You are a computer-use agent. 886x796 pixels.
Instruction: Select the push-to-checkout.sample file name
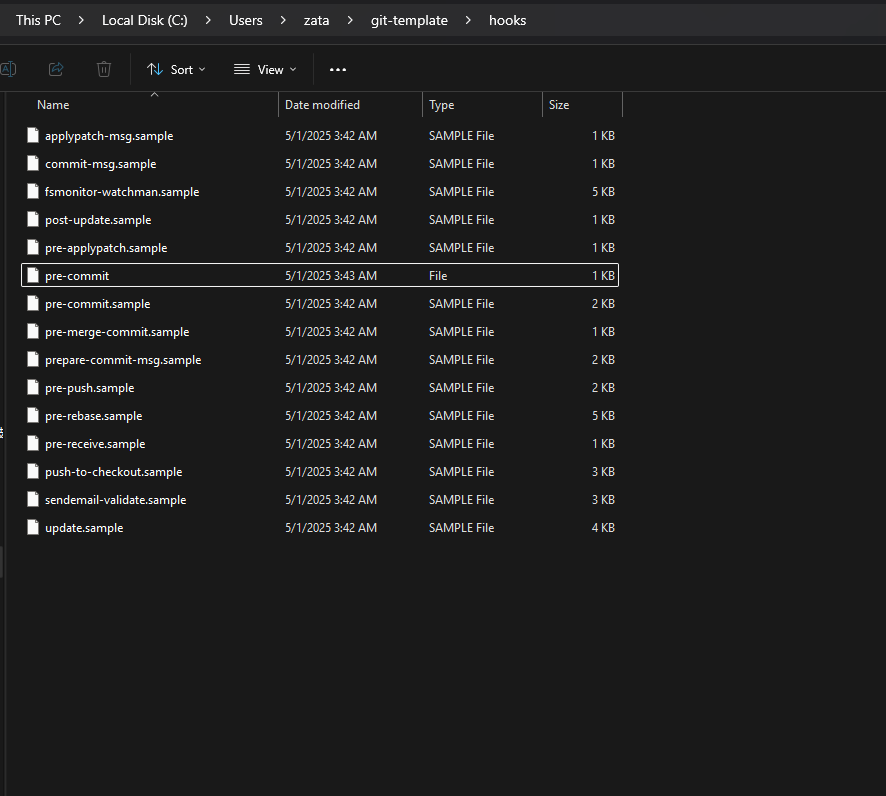coord(114,472)
